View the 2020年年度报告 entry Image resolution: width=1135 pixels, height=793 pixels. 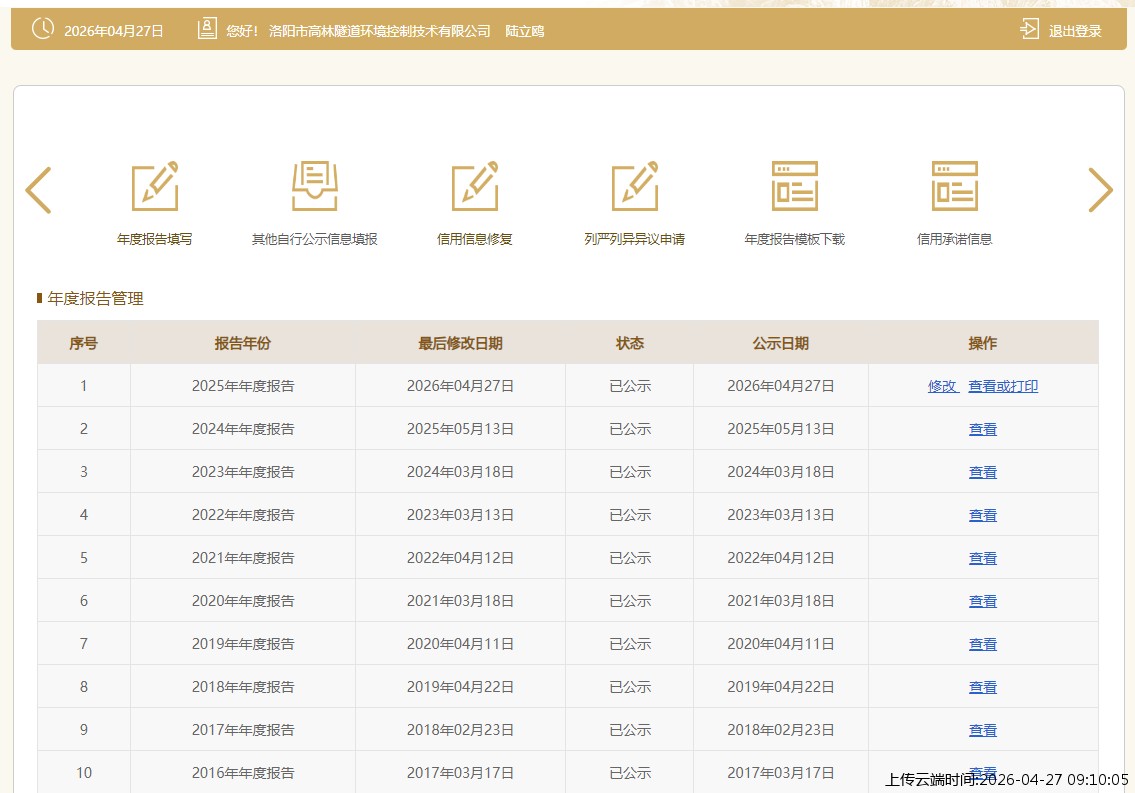pos(983,601)
